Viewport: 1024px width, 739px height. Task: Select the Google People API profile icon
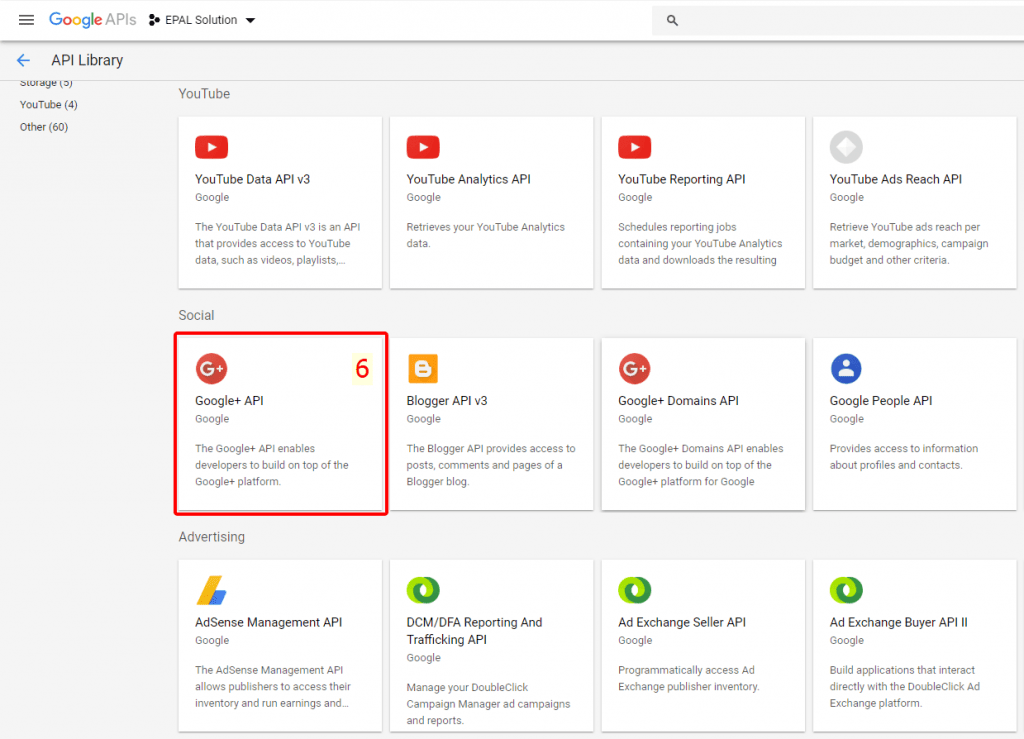[x=846, y=368]
